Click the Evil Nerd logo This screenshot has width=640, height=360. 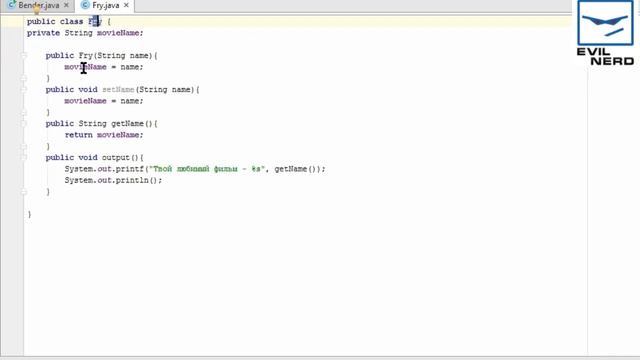(x=605, y=33)
